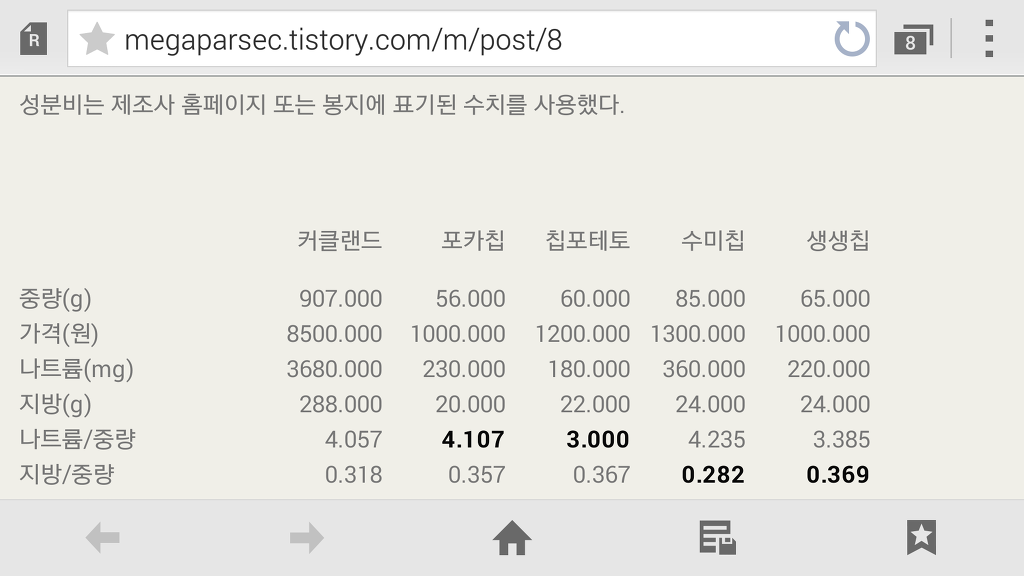Image resolution: width=1024 pixels, height=576 pixels.
Task: Select the 0.357 fat ratio value
Action: coord(477,475)
